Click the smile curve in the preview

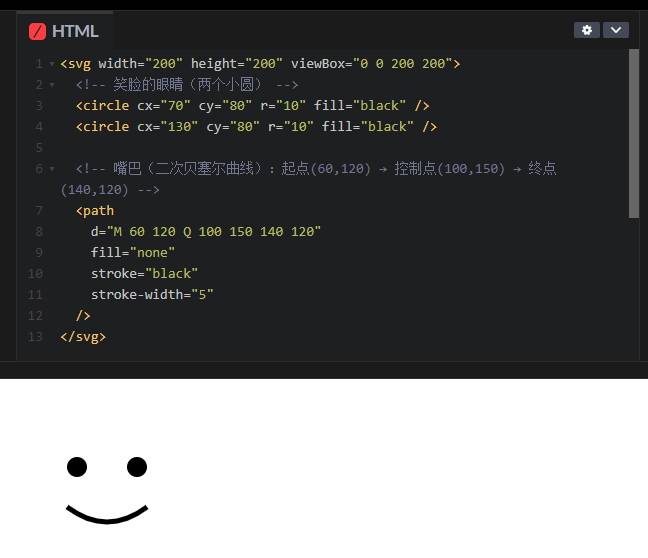pos(107,515)
